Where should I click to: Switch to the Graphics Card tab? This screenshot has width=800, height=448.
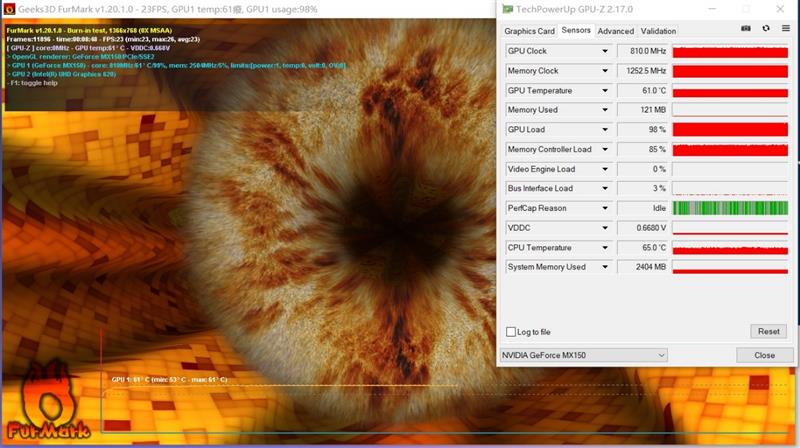coord(529,31)
